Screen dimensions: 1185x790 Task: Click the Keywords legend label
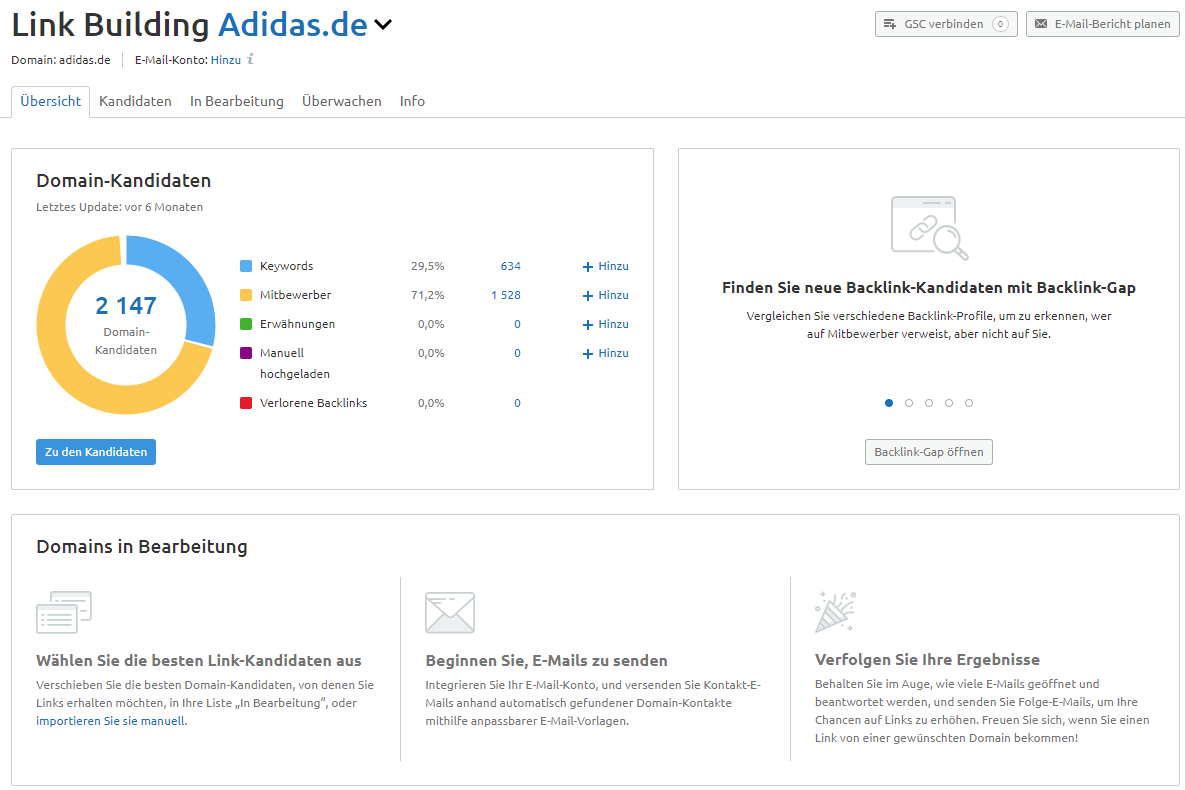[286, 266]
